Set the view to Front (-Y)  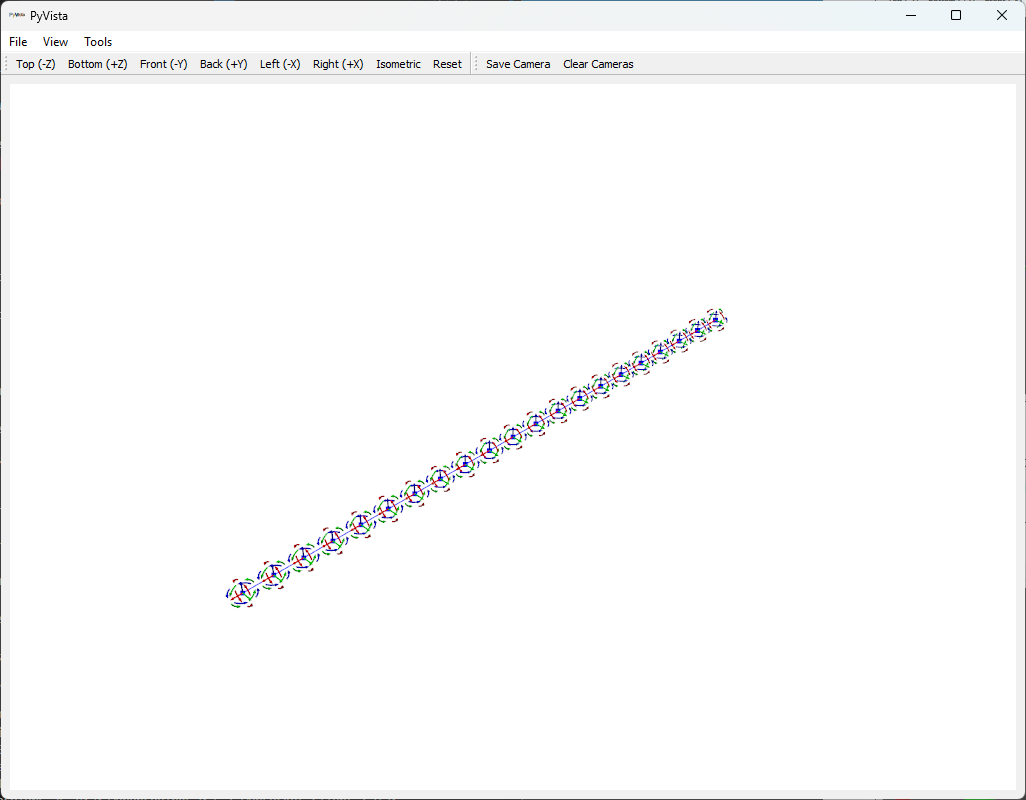click(x=163, y=64)
